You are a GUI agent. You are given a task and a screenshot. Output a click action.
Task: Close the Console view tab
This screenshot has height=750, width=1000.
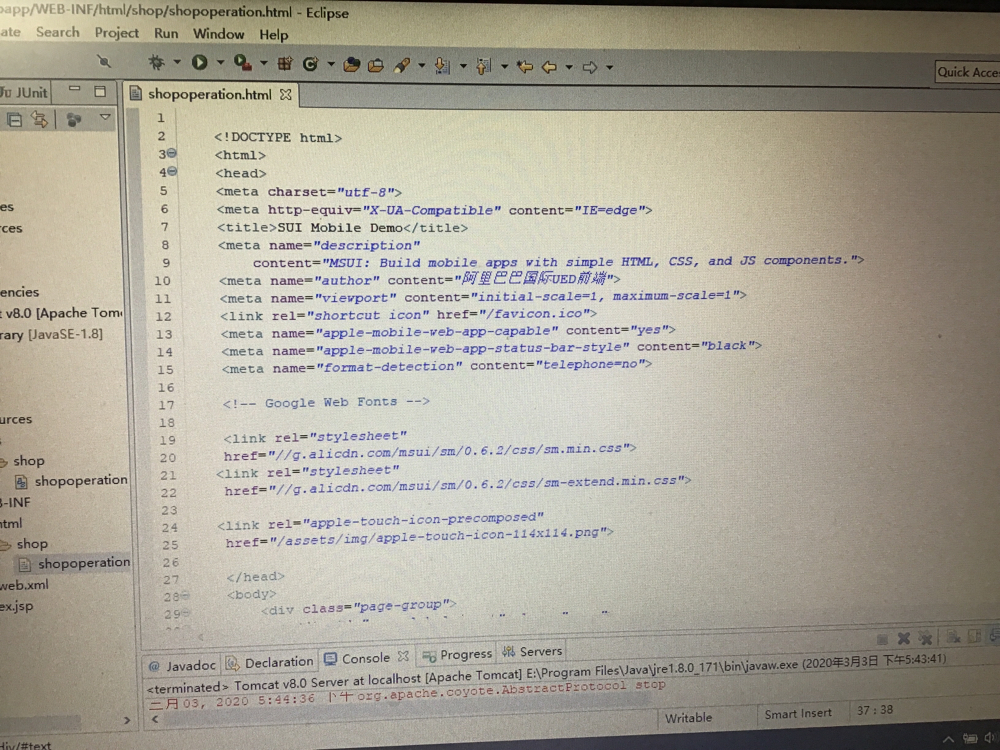click(x=403, y=656)
